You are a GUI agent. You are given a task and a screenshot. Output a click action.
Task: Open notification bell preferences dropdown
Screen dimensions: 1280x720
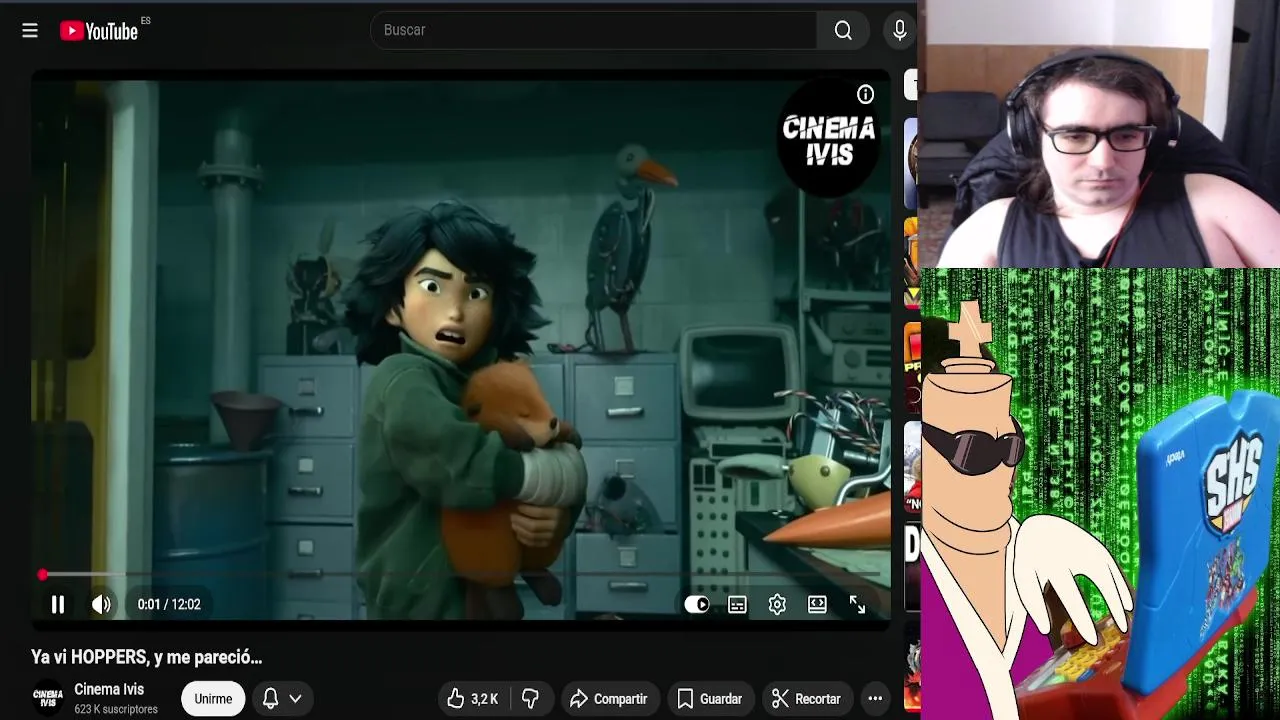[282, 698]
